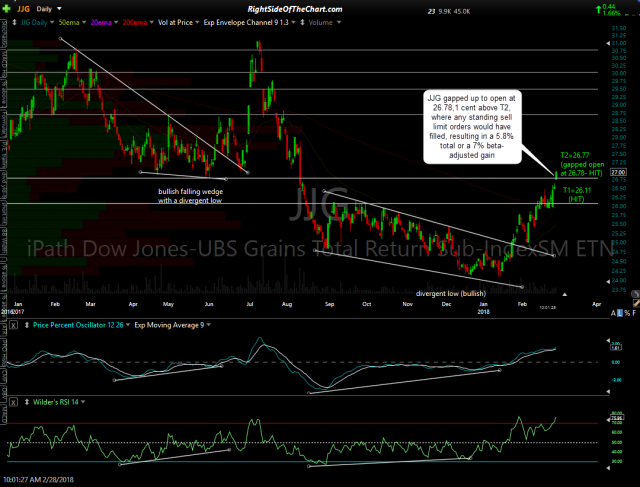Select the Daily timeframe label
Image resolution: width=640 pixels, height=487 pixels.
[44, 9]
